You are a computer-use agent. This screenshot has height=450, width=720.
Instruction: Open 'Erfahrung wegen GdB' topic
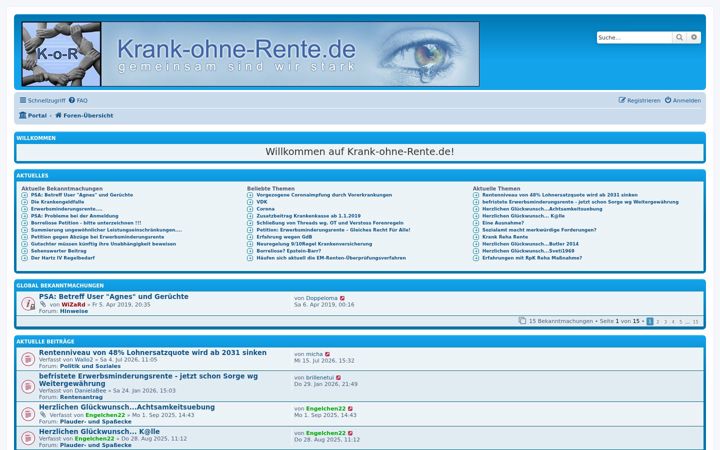tap(284, 237)
